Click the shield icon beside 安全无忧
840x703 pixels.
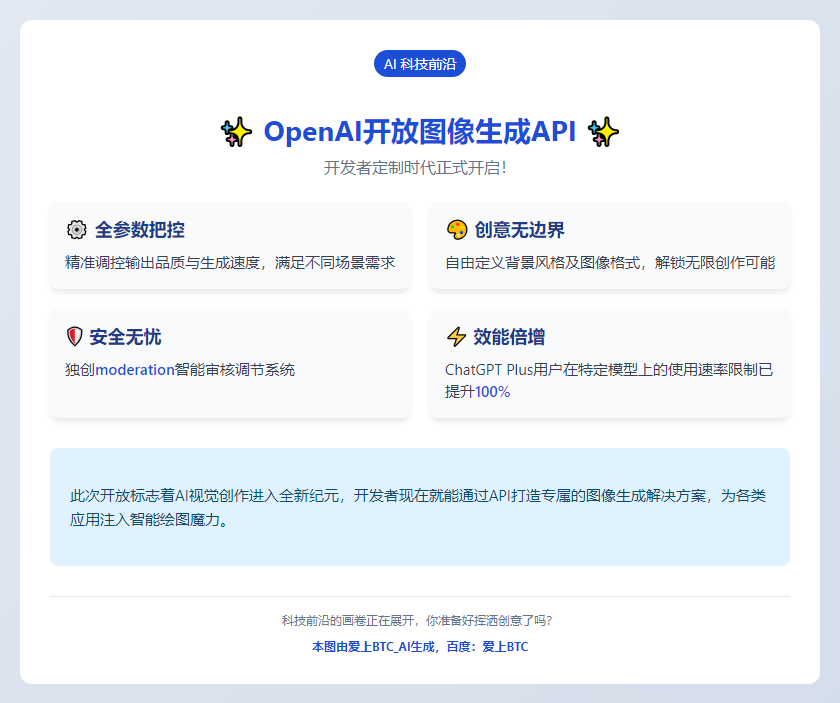click(74, 337)
